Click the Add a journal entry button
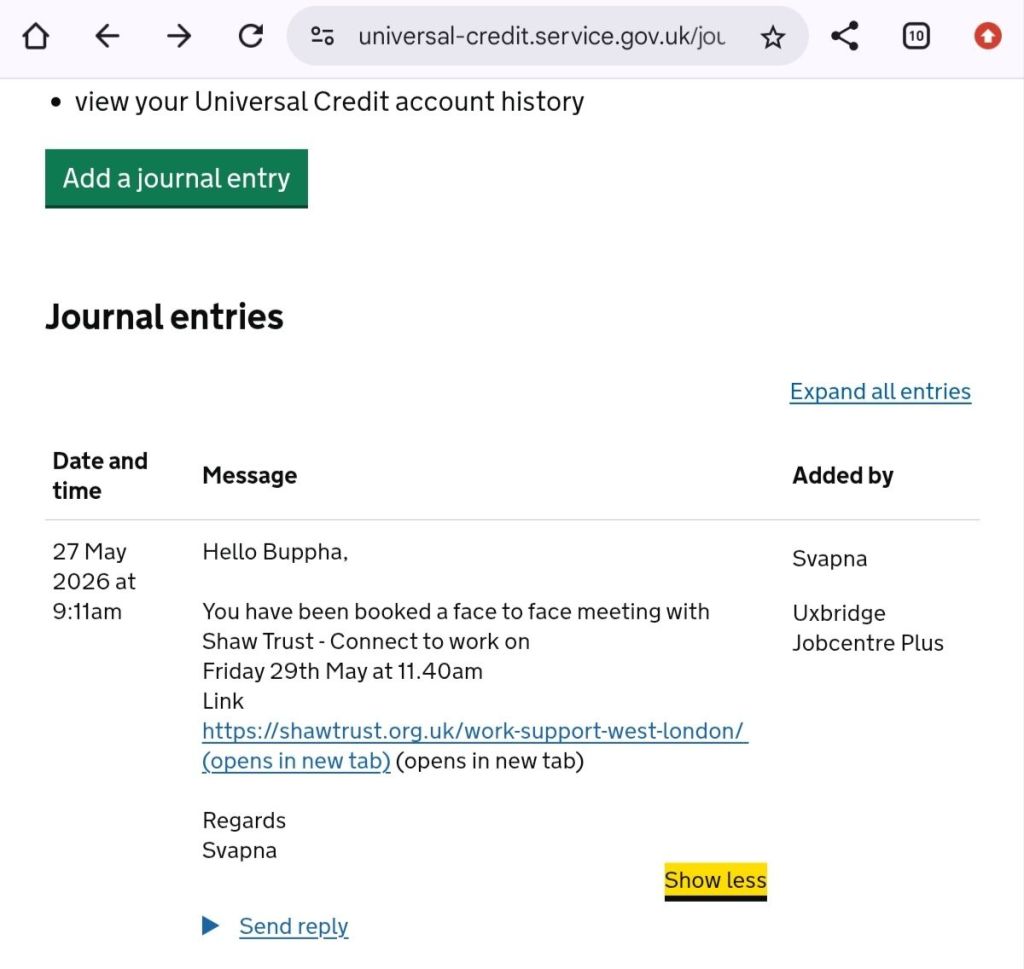 click(176, 178)
